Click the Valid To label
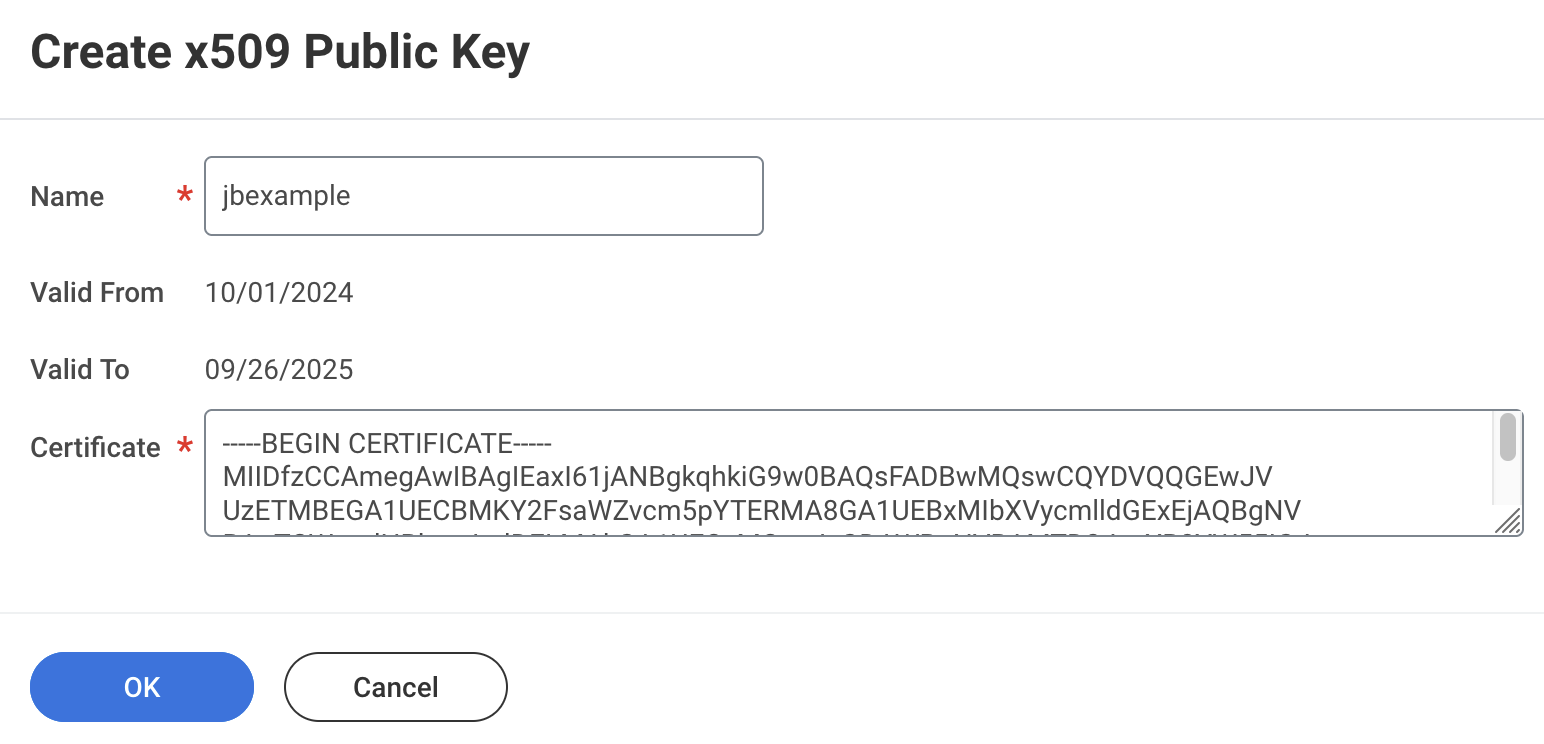Image resolution: width=1544 pixels, height=744 pixels. pyautogui.click(x=79, y=370)
